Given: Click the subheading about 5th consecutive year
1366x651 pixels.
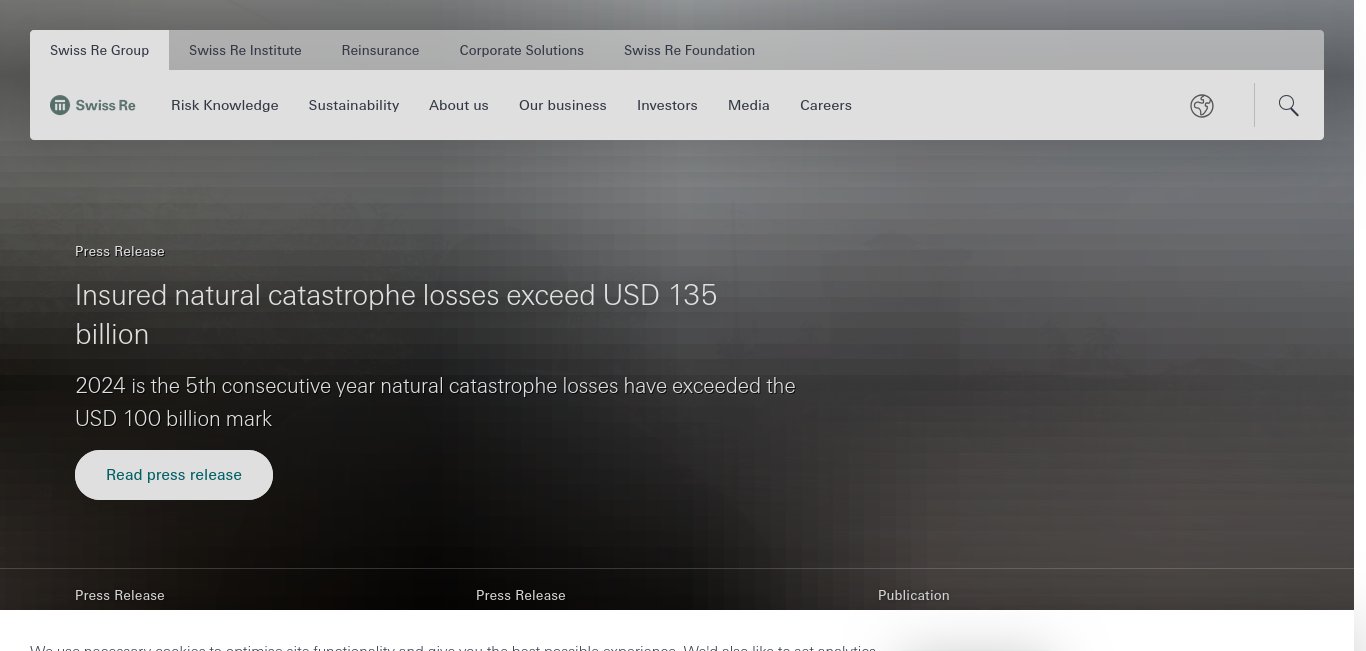Looking at the screenshot, I should pyautogui.click(x=435, y=402).
